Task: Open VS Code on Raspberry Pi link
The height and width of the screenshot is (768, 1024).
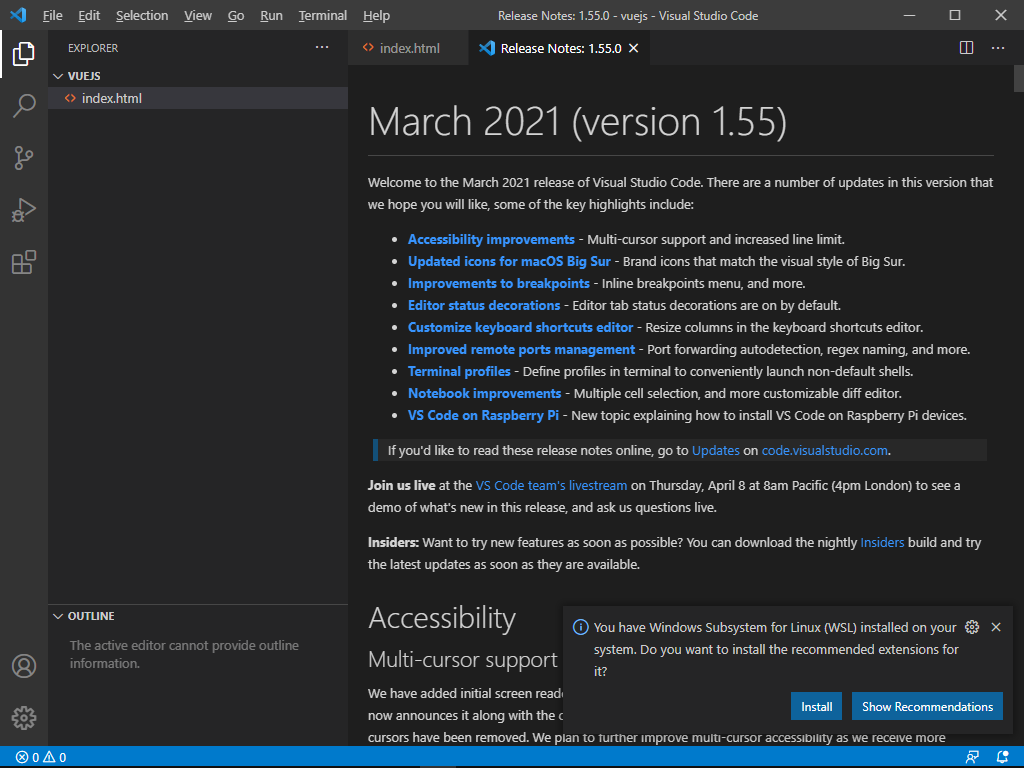Action: [483, 415]
